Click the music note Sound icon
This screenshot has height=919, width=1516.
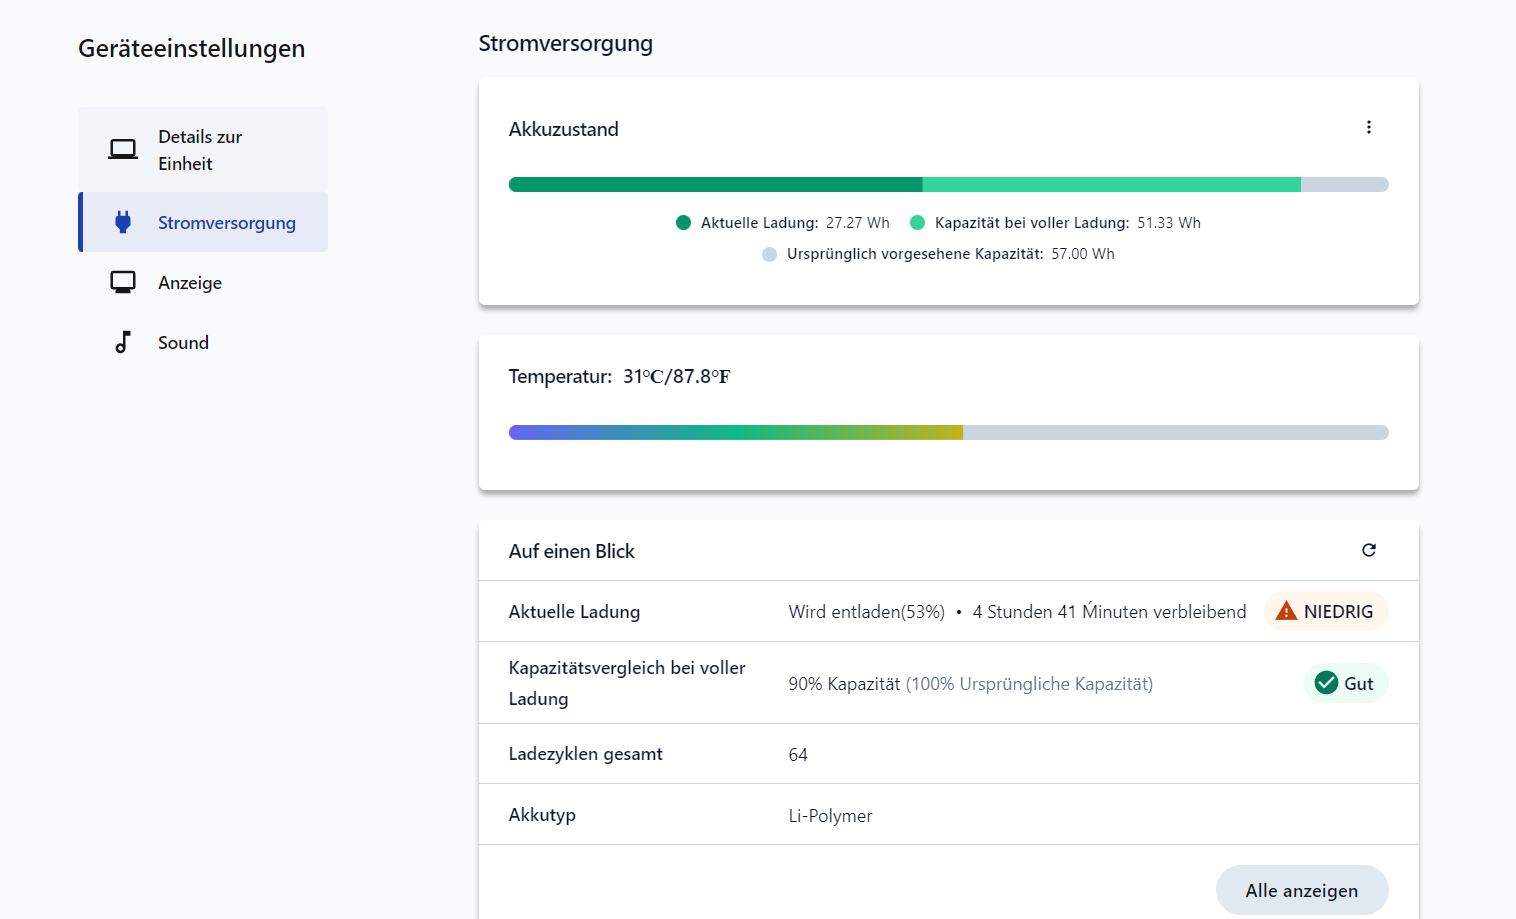click(123, 342)
